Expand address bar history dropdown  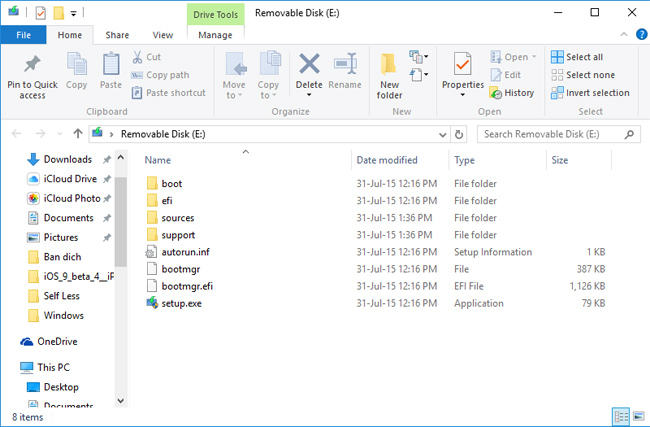(x=442, y=134)
